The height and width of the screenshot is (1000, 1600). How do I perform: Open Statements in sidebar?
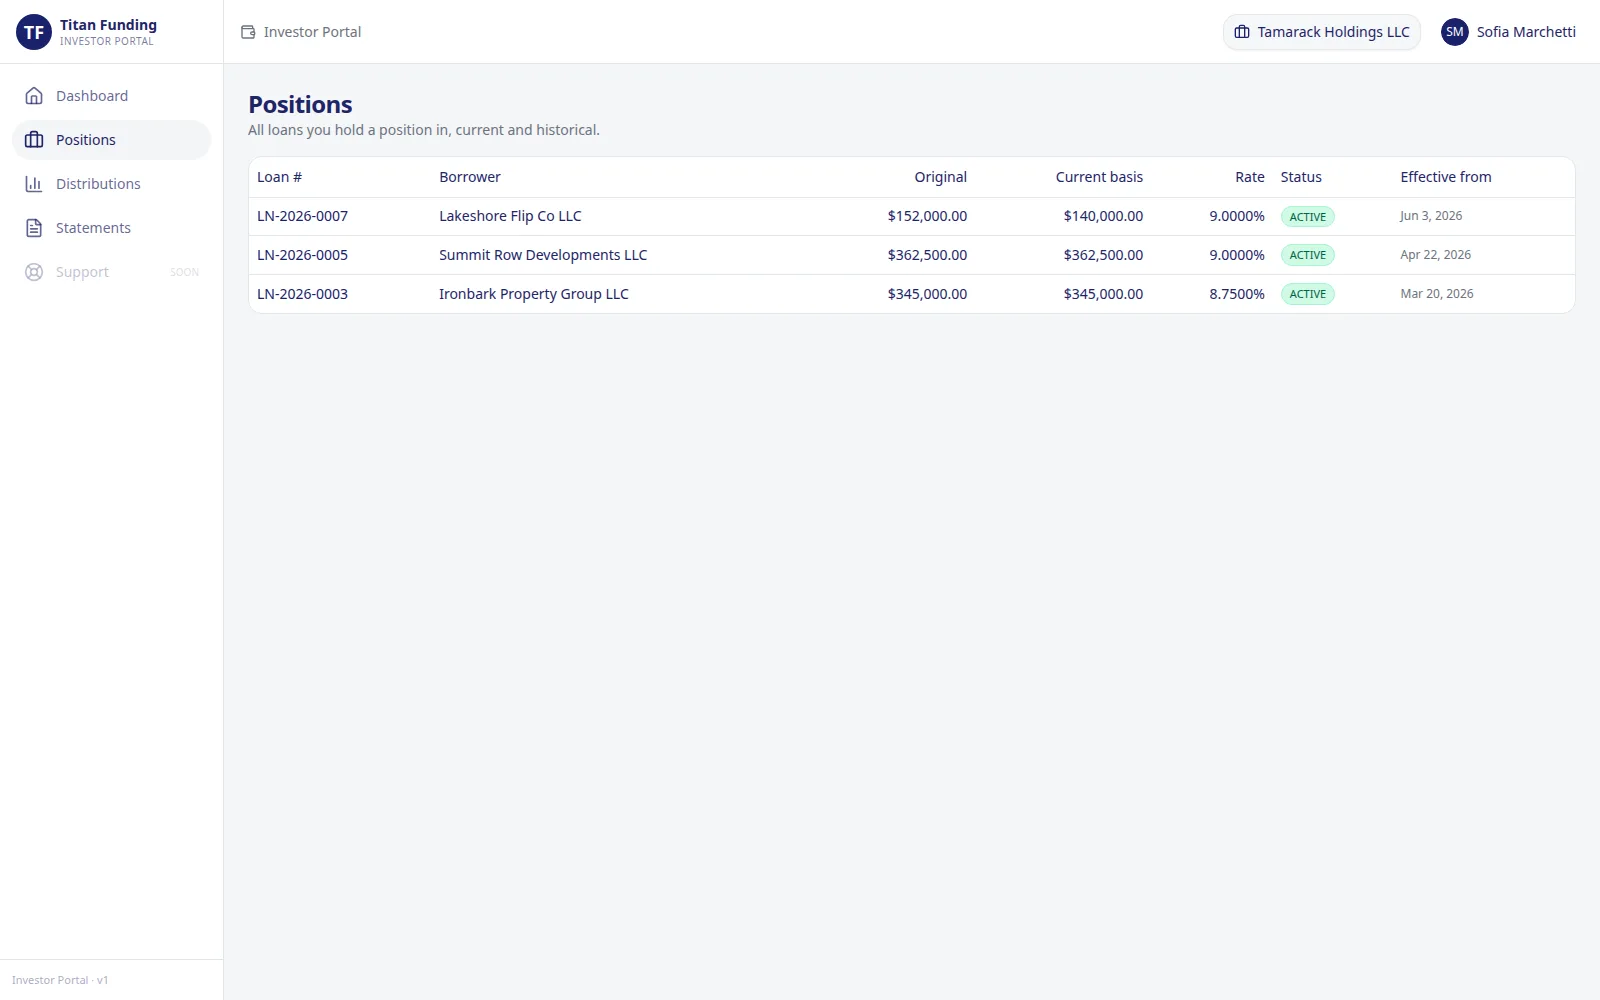111,228
